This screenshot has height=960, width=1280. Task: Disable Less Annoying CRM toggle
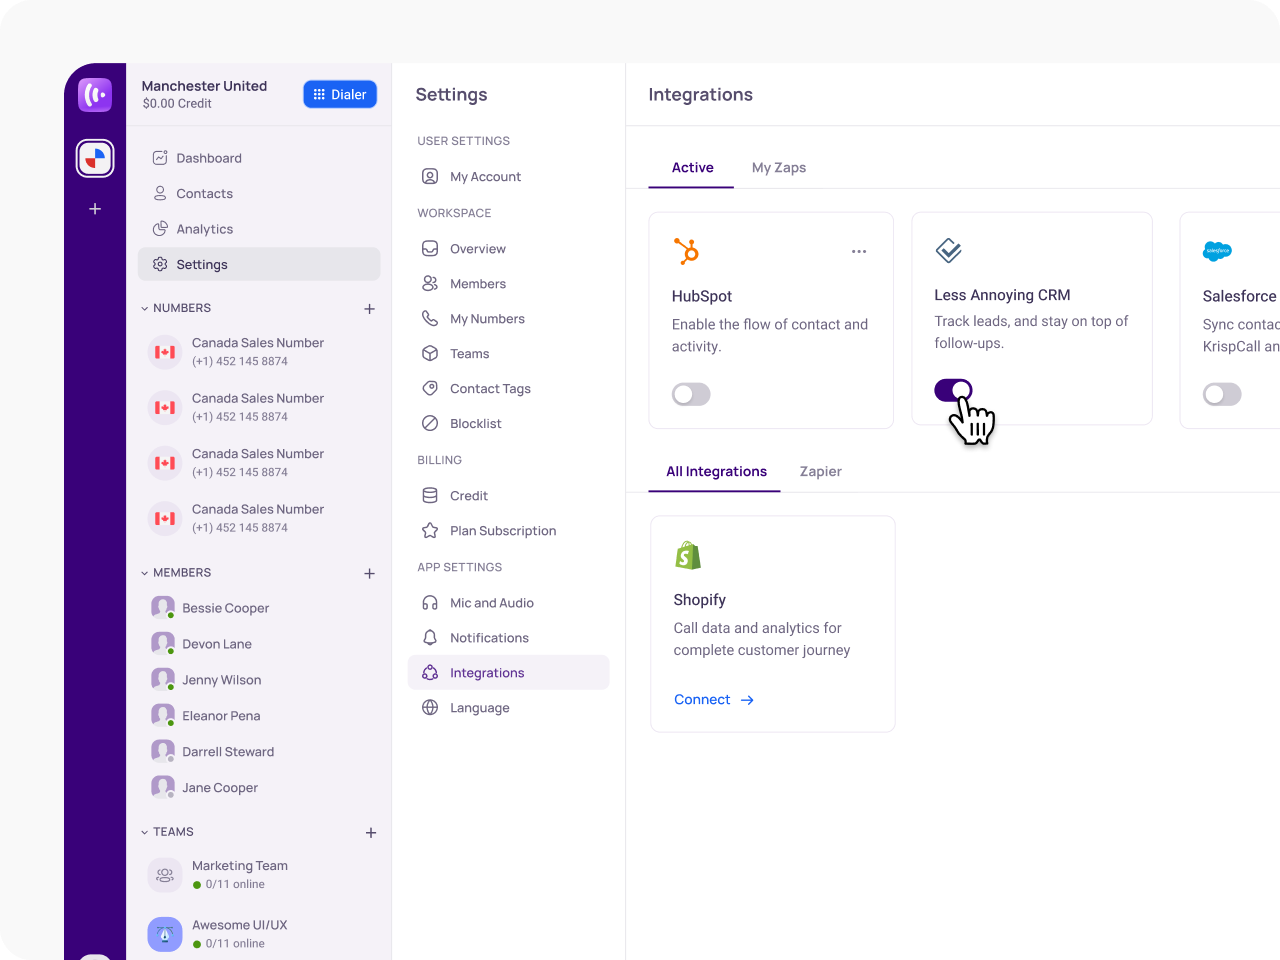coord(953,390)
